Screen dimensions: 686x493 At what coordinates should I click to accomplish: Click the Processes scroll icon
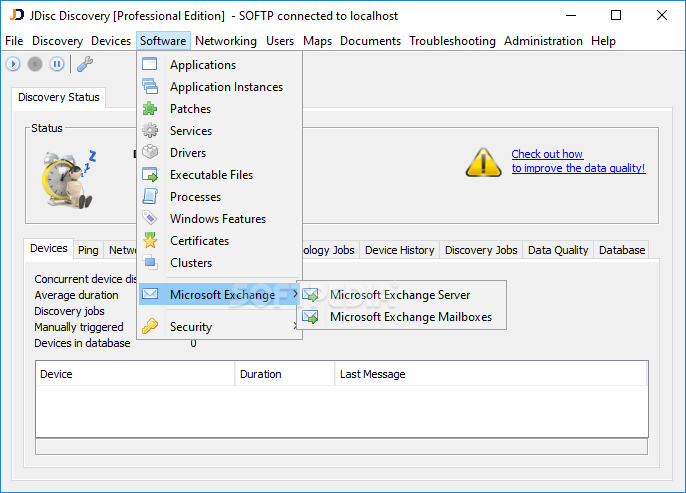150,196
